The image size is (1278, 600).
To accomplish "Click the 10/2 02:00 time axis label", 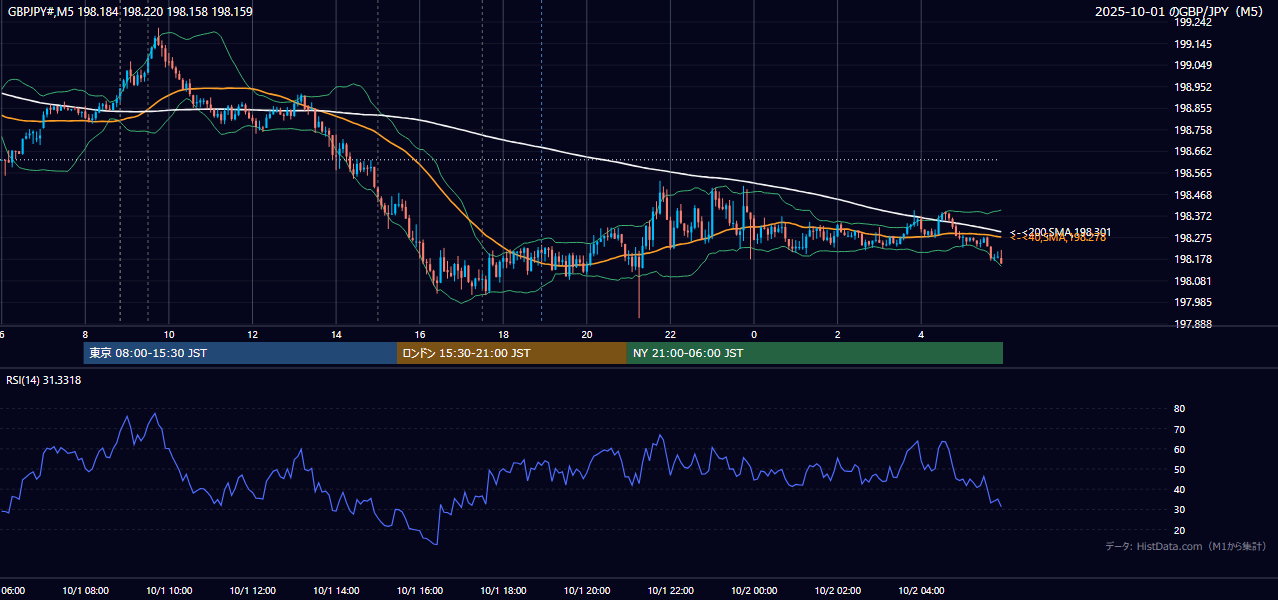I will pyautogui.click(x=837, y=590).
